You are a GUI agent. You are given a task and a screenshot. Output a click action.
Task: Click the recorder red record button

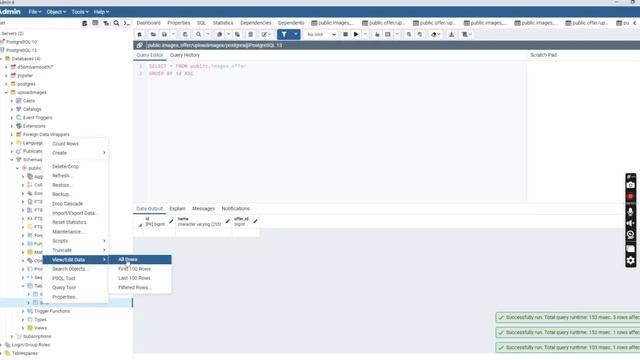631,196
